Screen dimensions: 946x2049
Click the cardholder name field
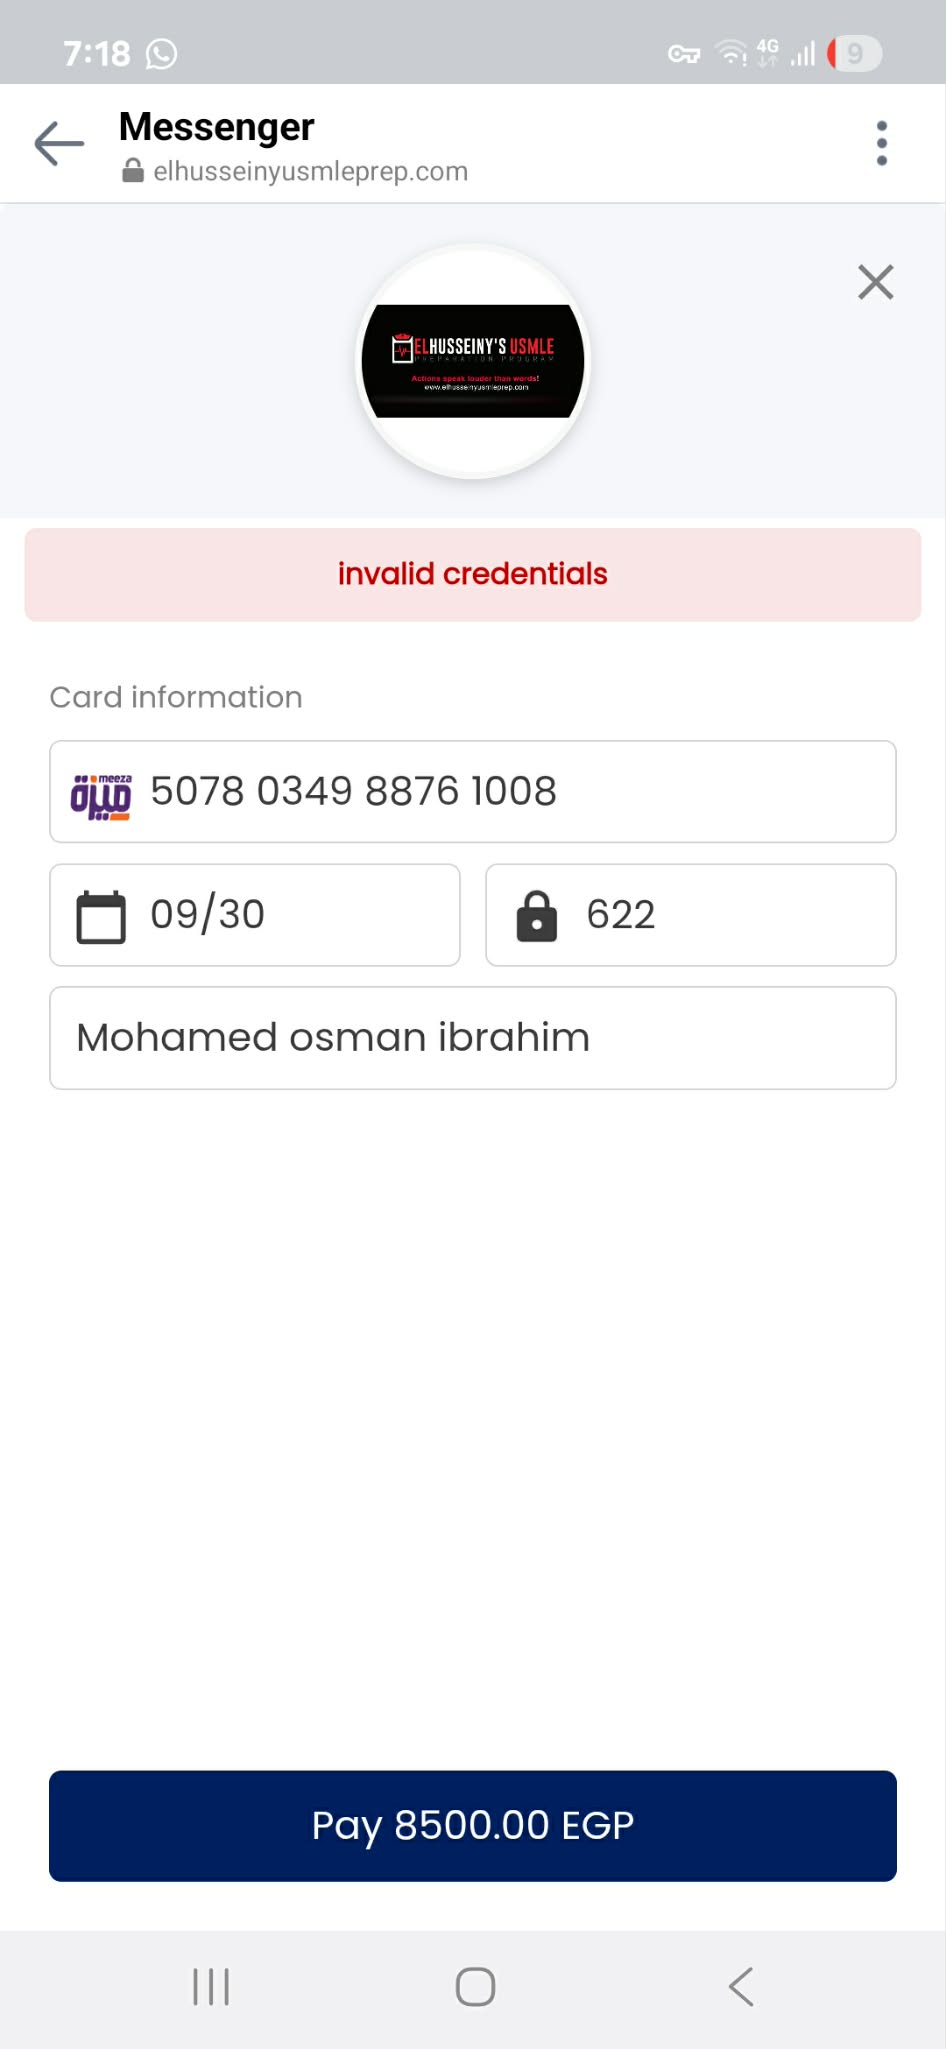473,1038
